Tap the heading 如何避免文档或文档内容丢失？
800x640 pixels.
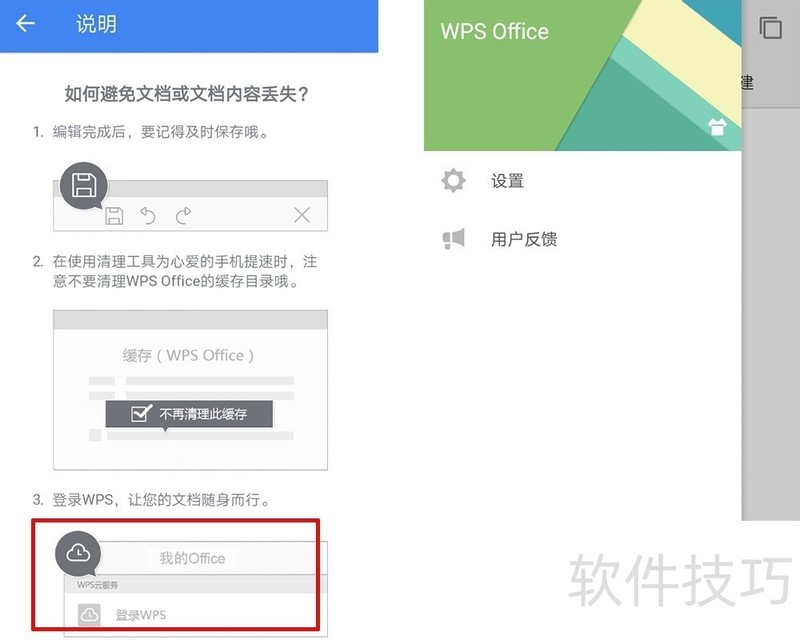(187, 94)
